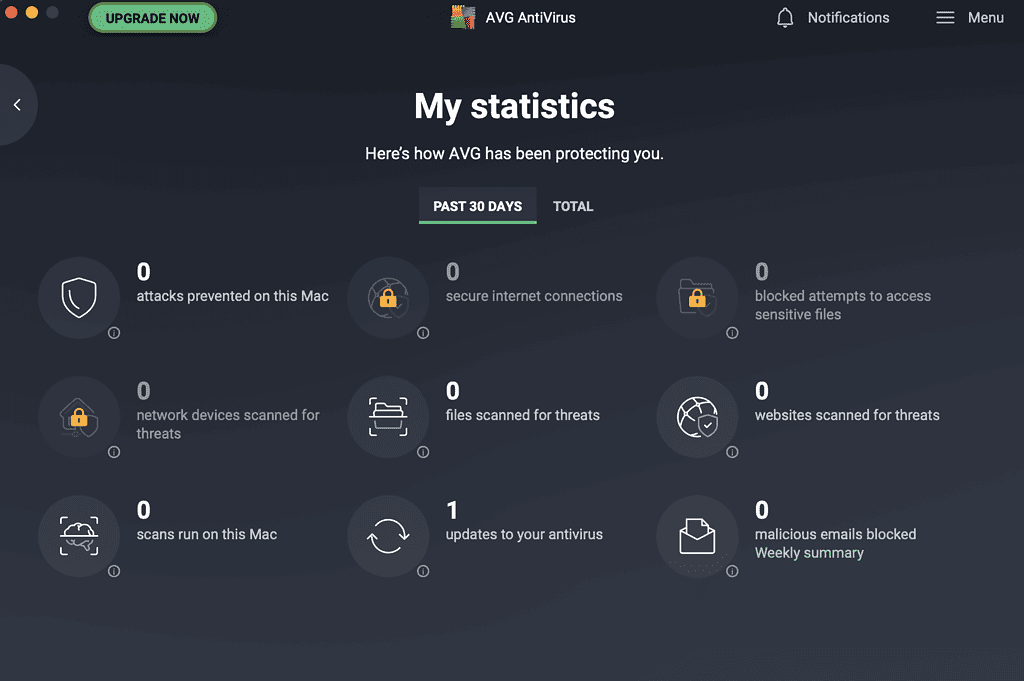Open info for websites scanned for threats
Viewport: 1024px width, 681px height.
tap(732, 452)
